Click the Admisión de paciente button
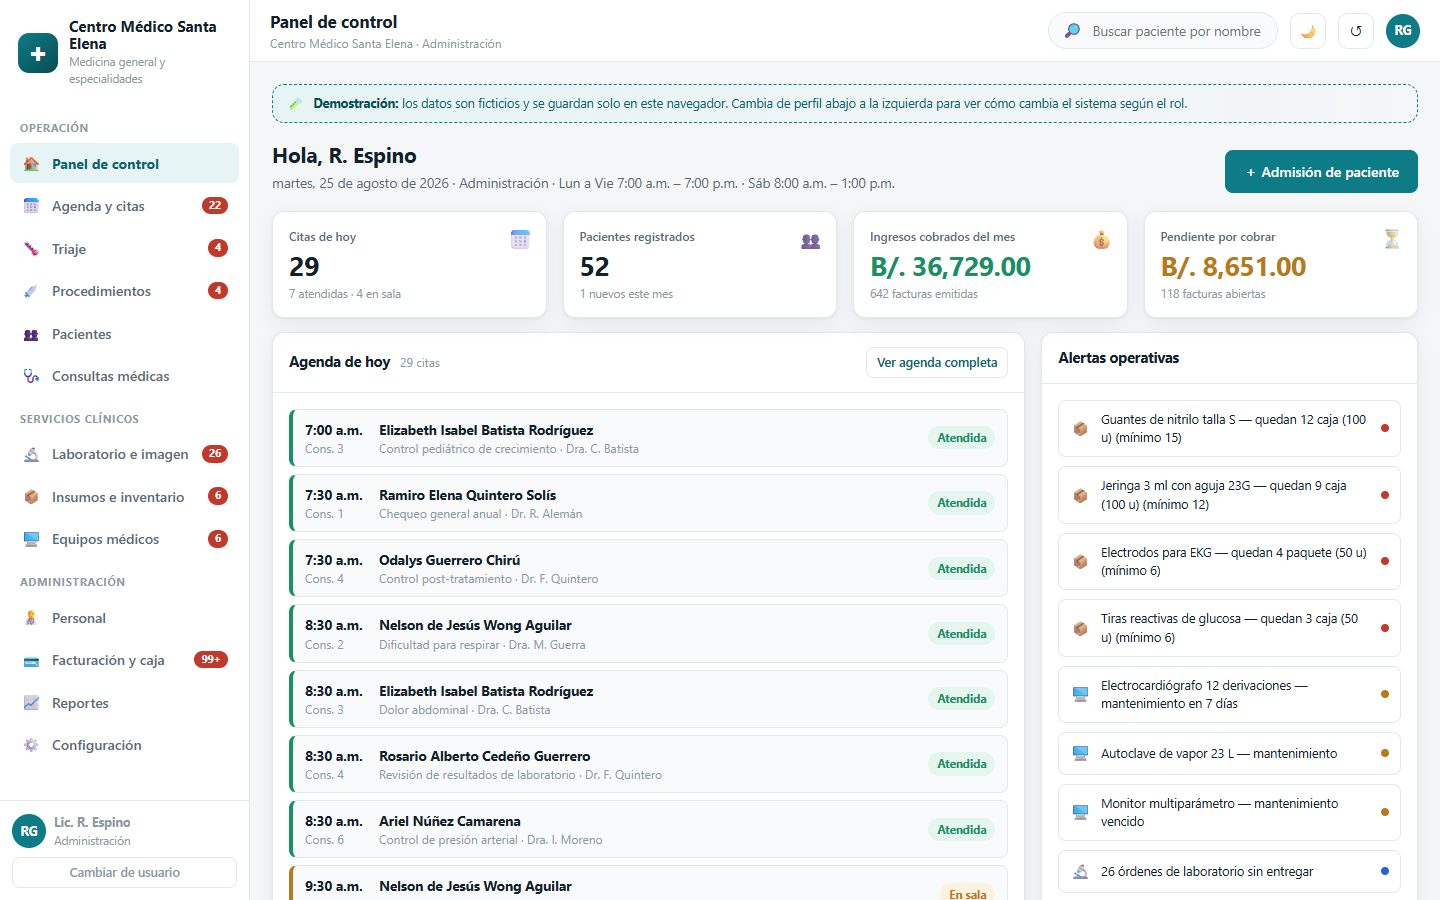The image size is (1440, 900). [1321, 172]
